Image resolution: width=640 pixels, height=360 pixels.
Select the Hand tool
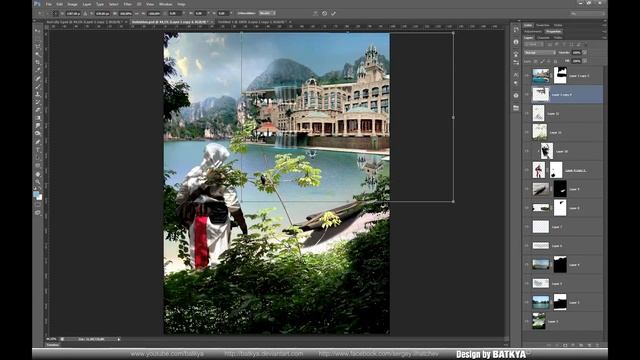(x=38, y=174)
